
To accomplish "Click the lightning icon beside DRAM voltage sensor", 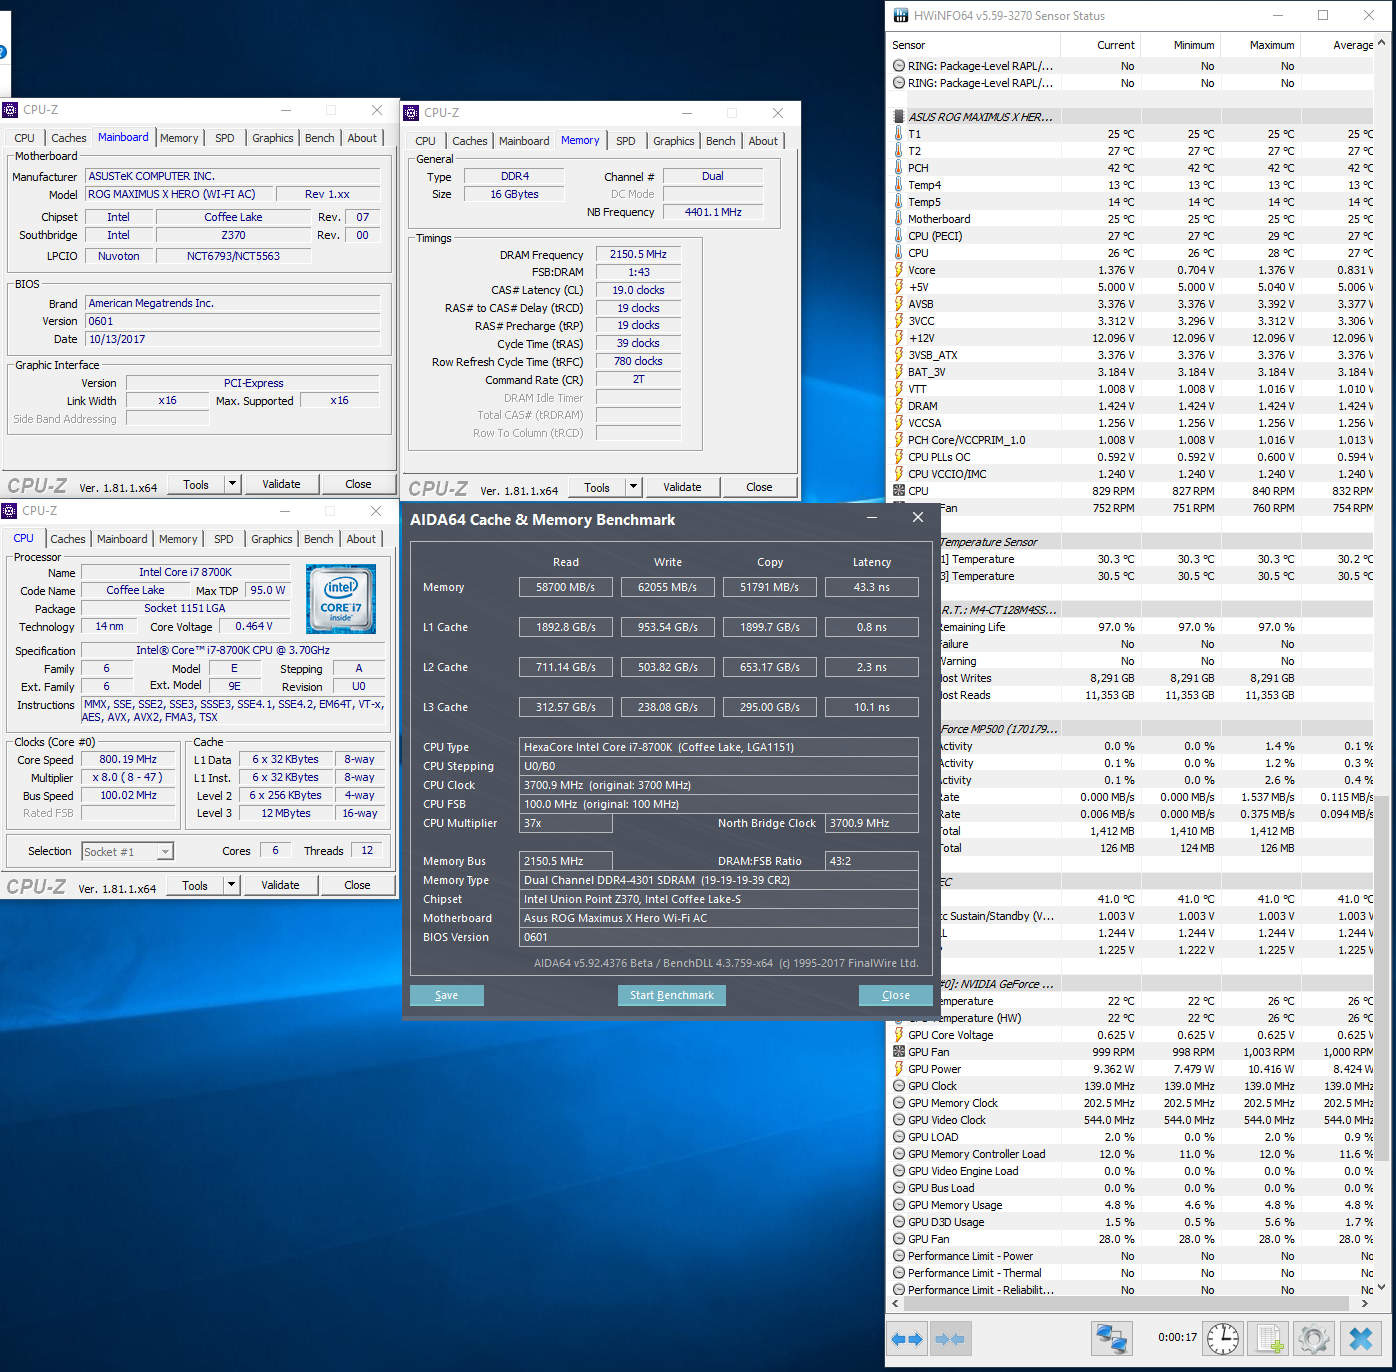I will tap(899, 406).
